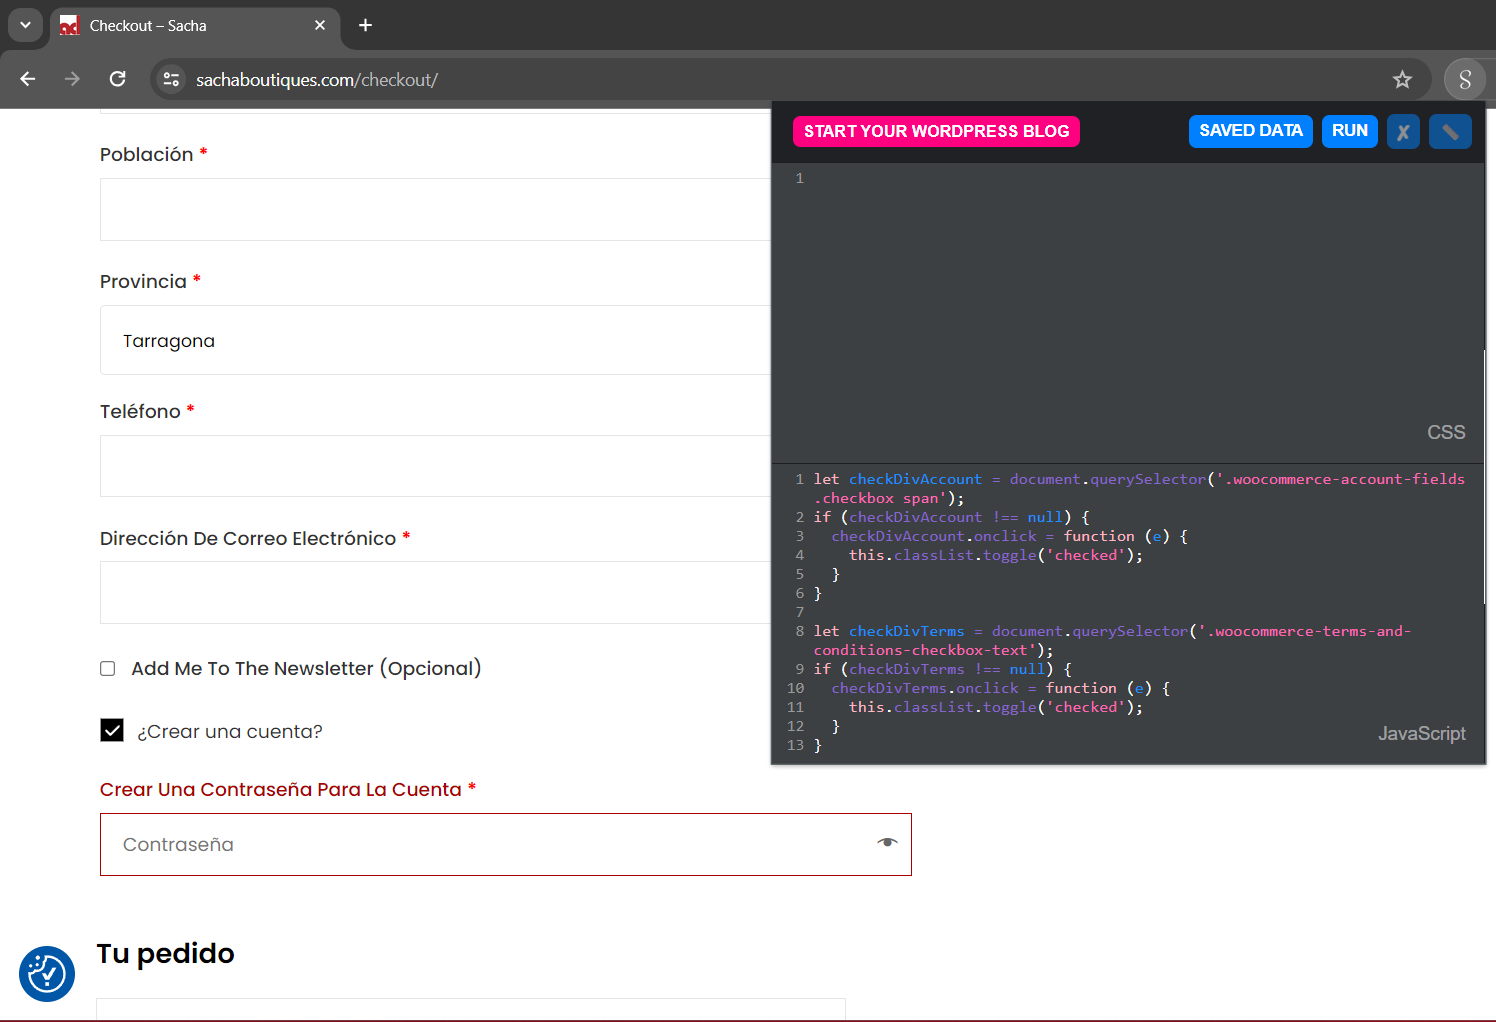Focus the Población input field
The height and width of the screenshot is (1022, 1496).
point(435,209)
